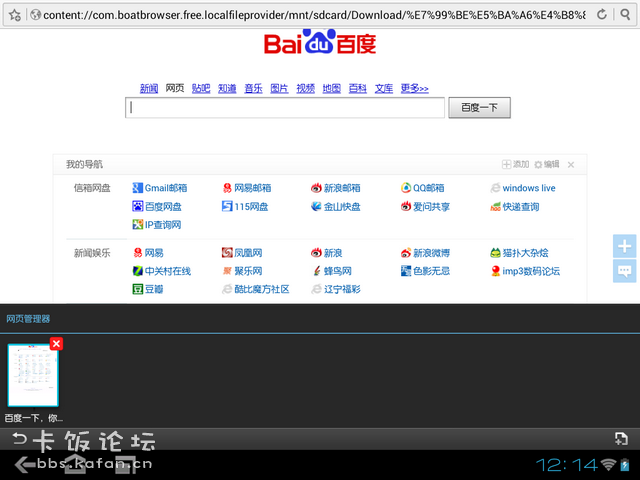This screenshot has height=480, width=640.
Task: Click the 百度一下 search button
Action: coord(480,108)
